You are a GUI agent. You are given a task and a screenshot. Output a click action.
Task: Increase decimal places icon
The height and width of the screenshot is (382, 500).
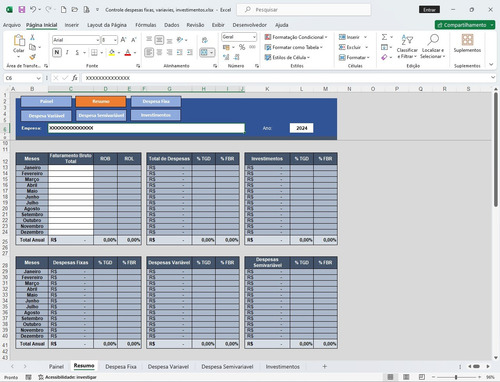pyautogui.click(x=226, y=57)
